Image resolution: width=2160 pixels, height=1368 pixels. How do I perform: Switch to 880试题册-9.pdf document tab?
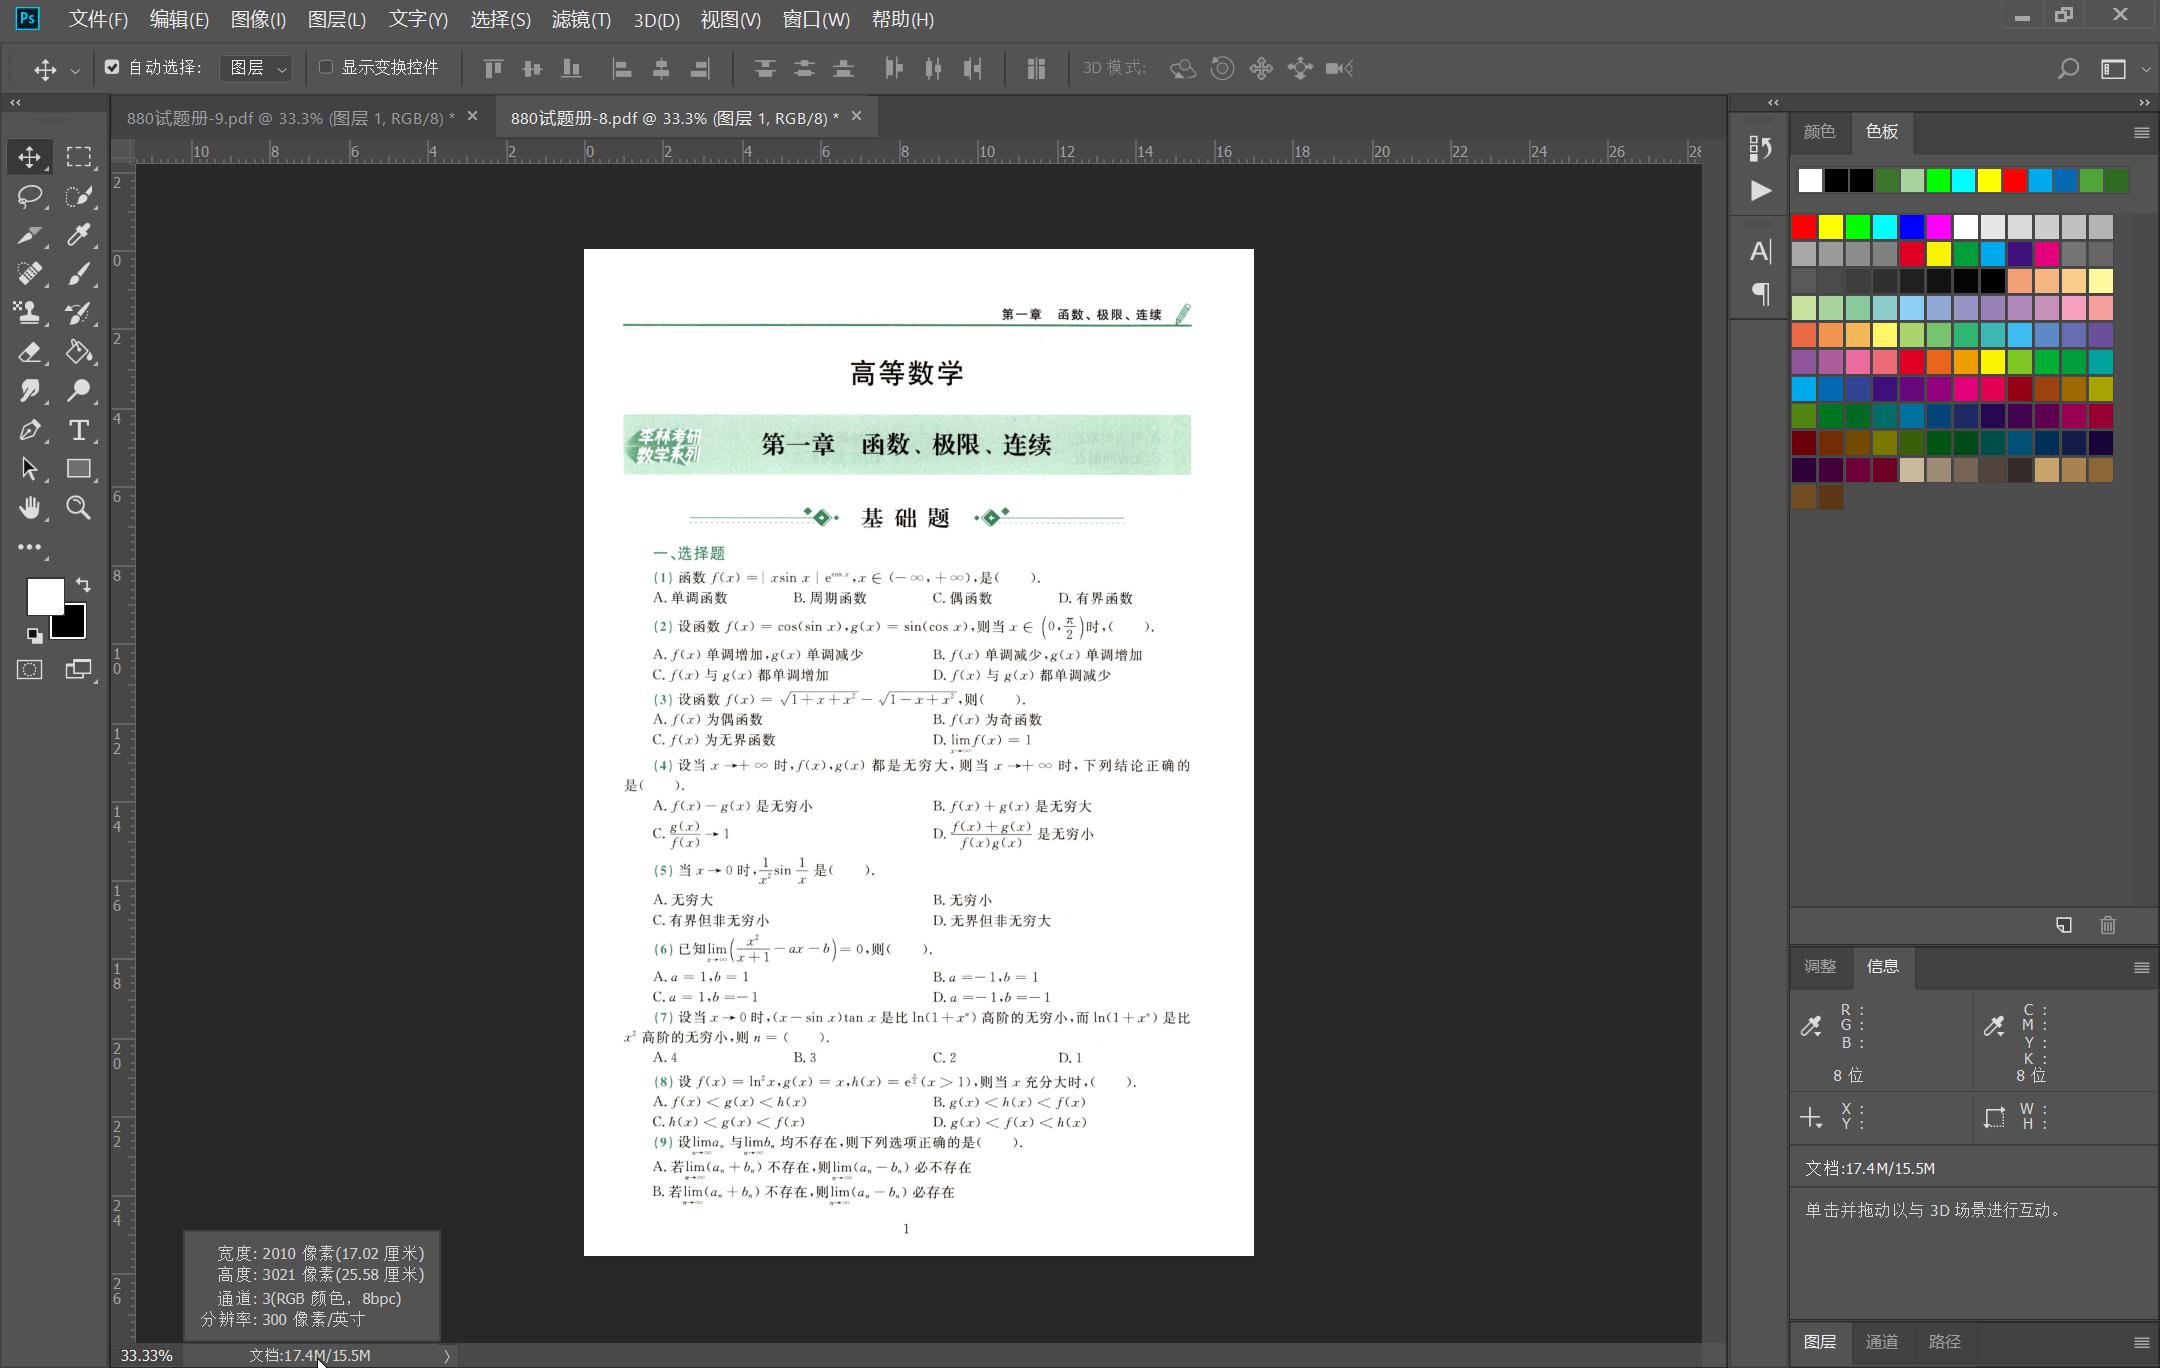(290, 118)
